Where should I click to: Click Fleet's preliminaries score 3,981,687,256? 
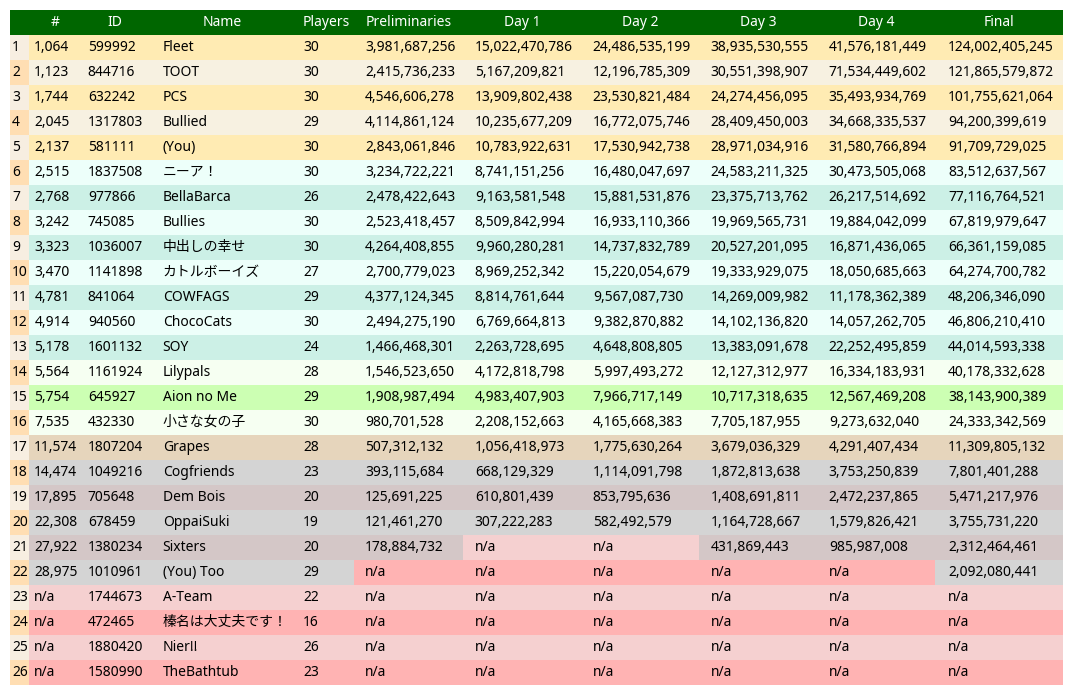pyautogui.click(x=410, y=46)
